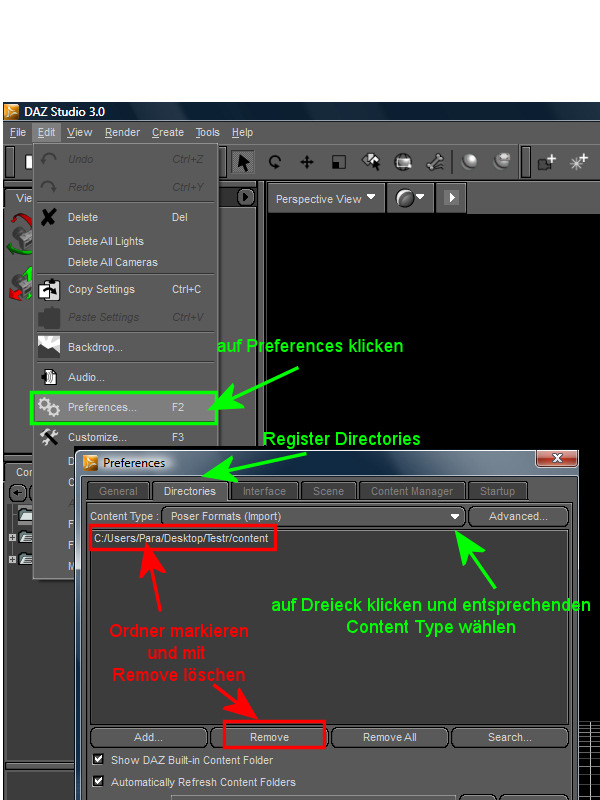This screenshot has height=800, width=600.
Task: Switch to the Content Manager tab
Action: click(x=412, y=491)
